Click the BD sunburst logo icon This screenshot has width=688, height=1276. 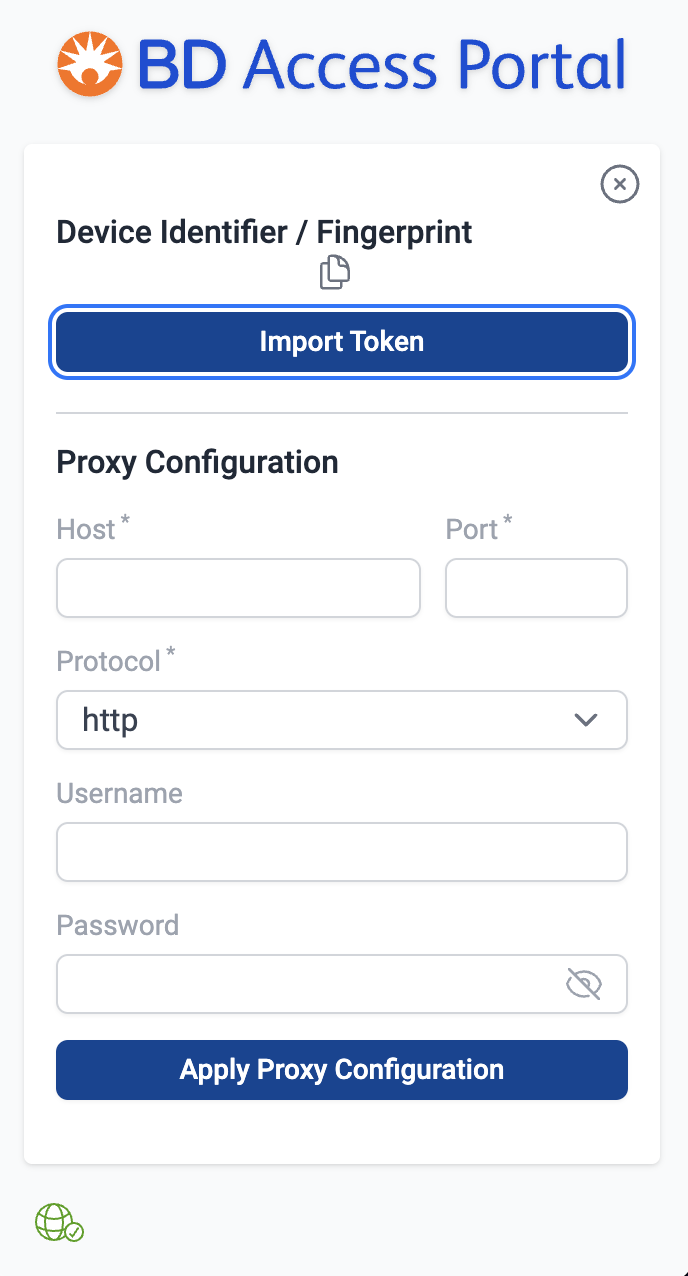90,63
